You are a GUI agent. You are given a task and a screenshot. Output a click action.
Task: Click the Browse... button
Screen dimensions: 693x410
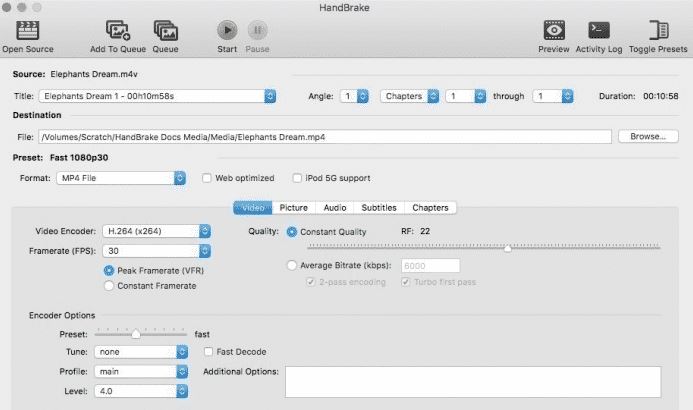648,137
